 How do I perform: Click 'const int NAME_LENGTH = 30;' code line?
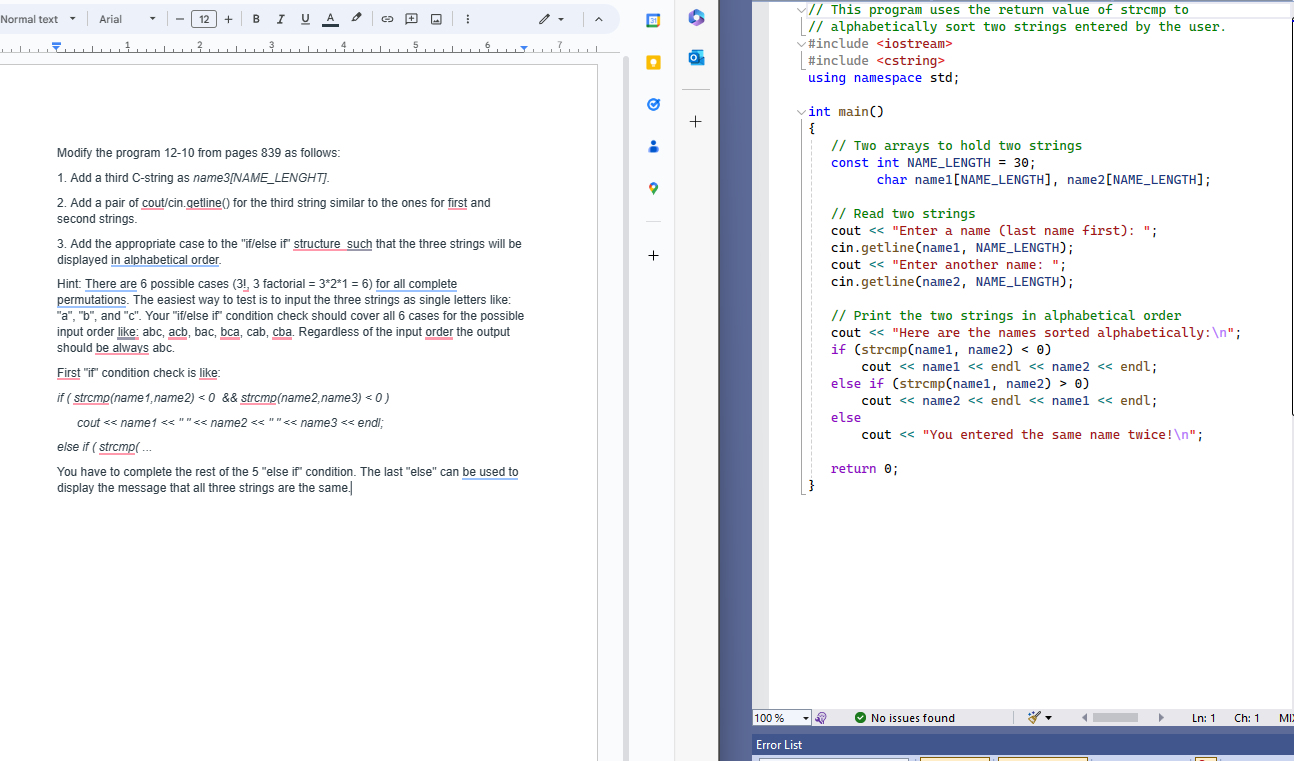[x=934, y=162]
